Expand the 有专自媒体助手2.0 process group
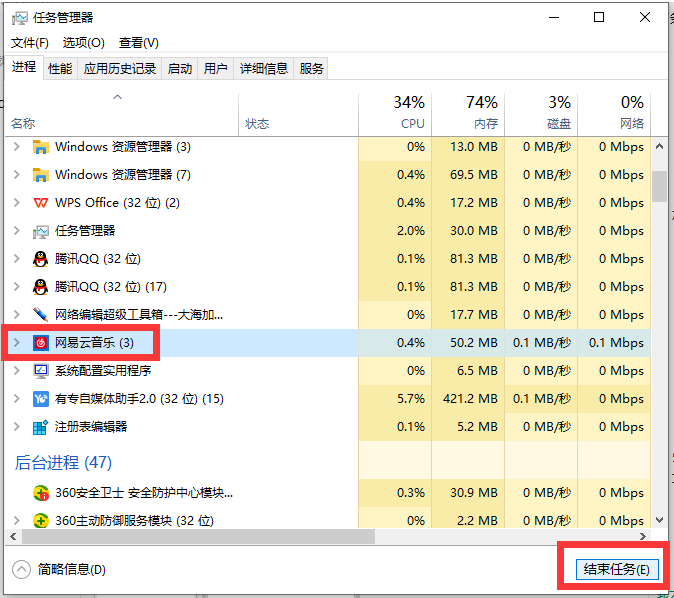Image resolution: width=674 pixels, height=598 pixels. tap(17, 399)
